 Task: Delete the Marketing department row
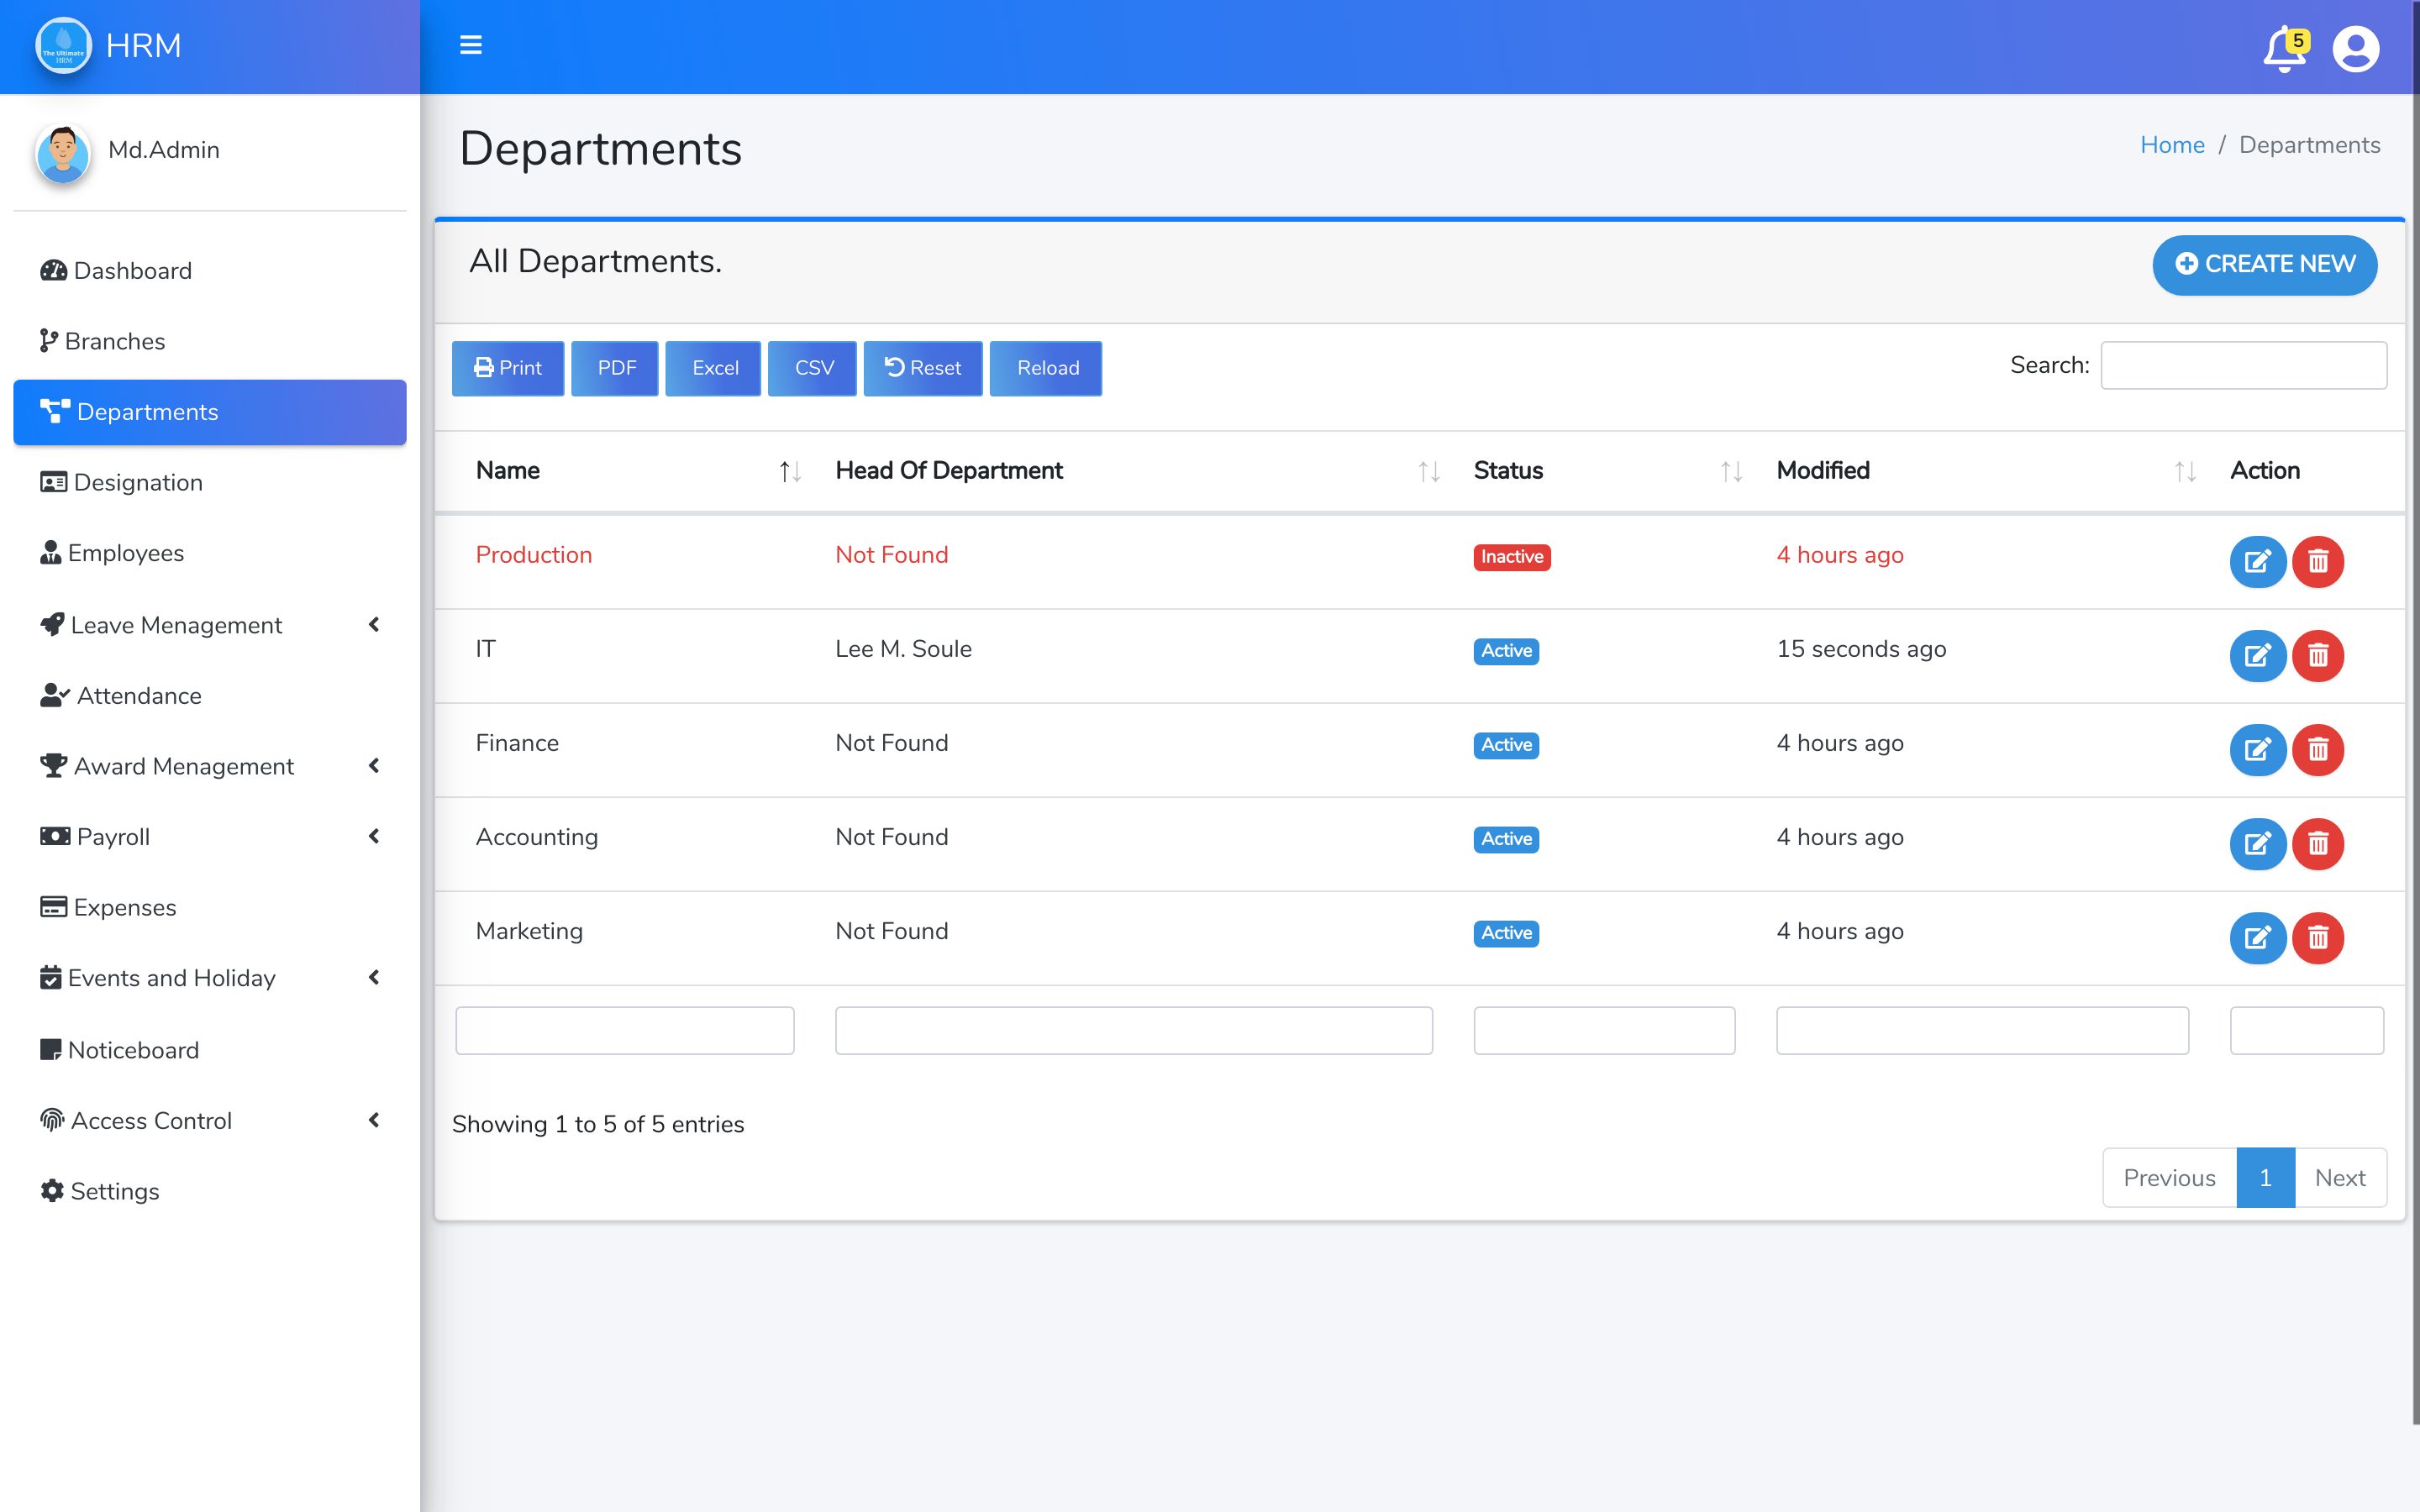(2318, 937)
